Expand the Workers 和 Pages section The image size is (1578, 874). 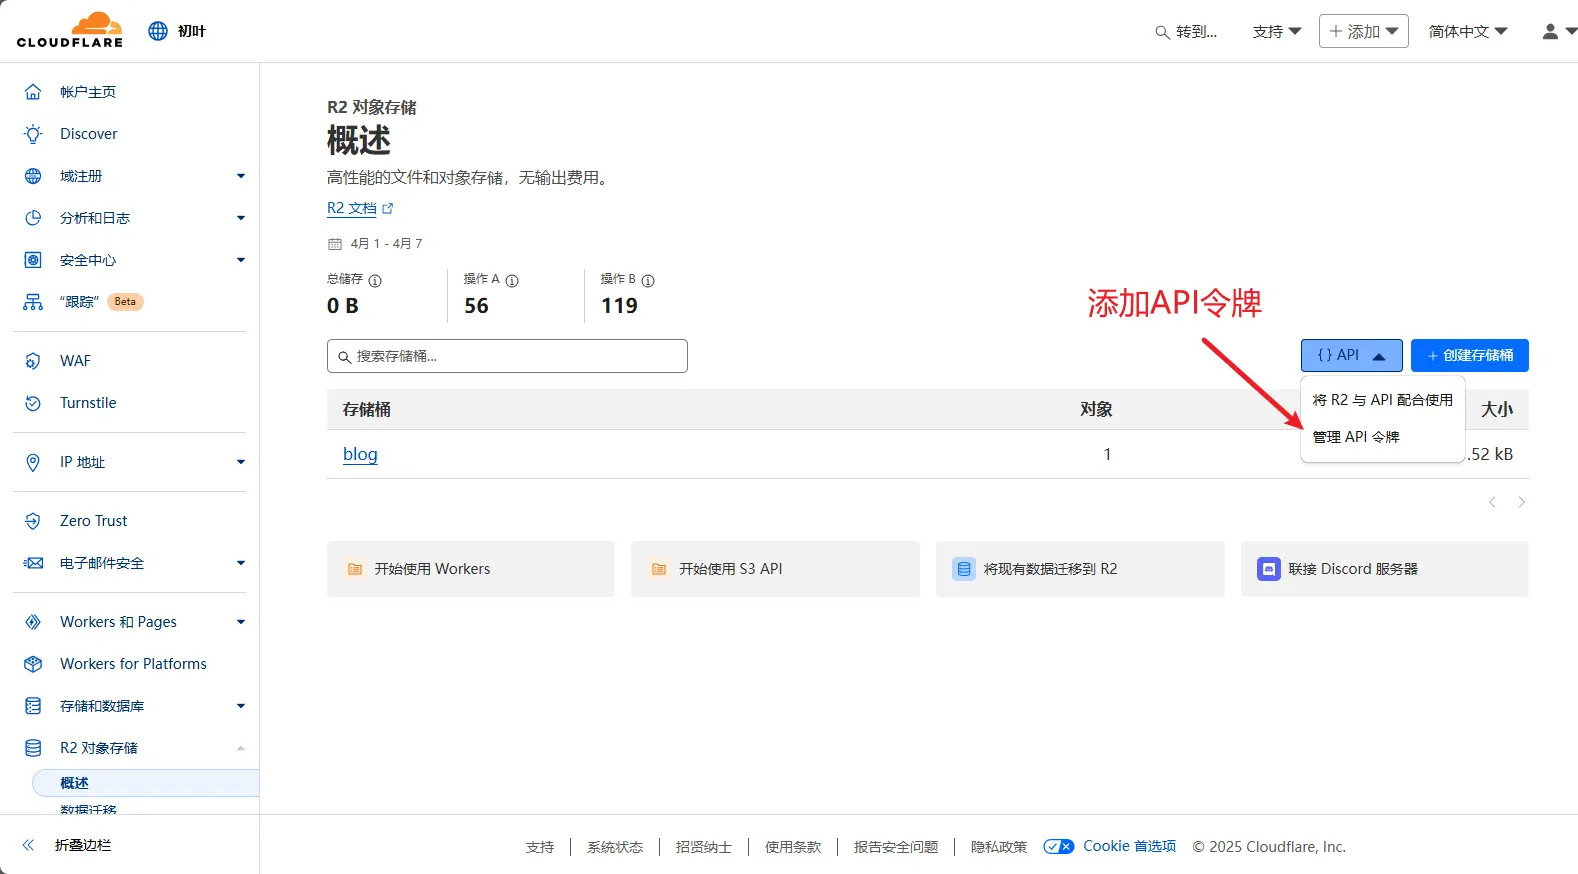240,622
